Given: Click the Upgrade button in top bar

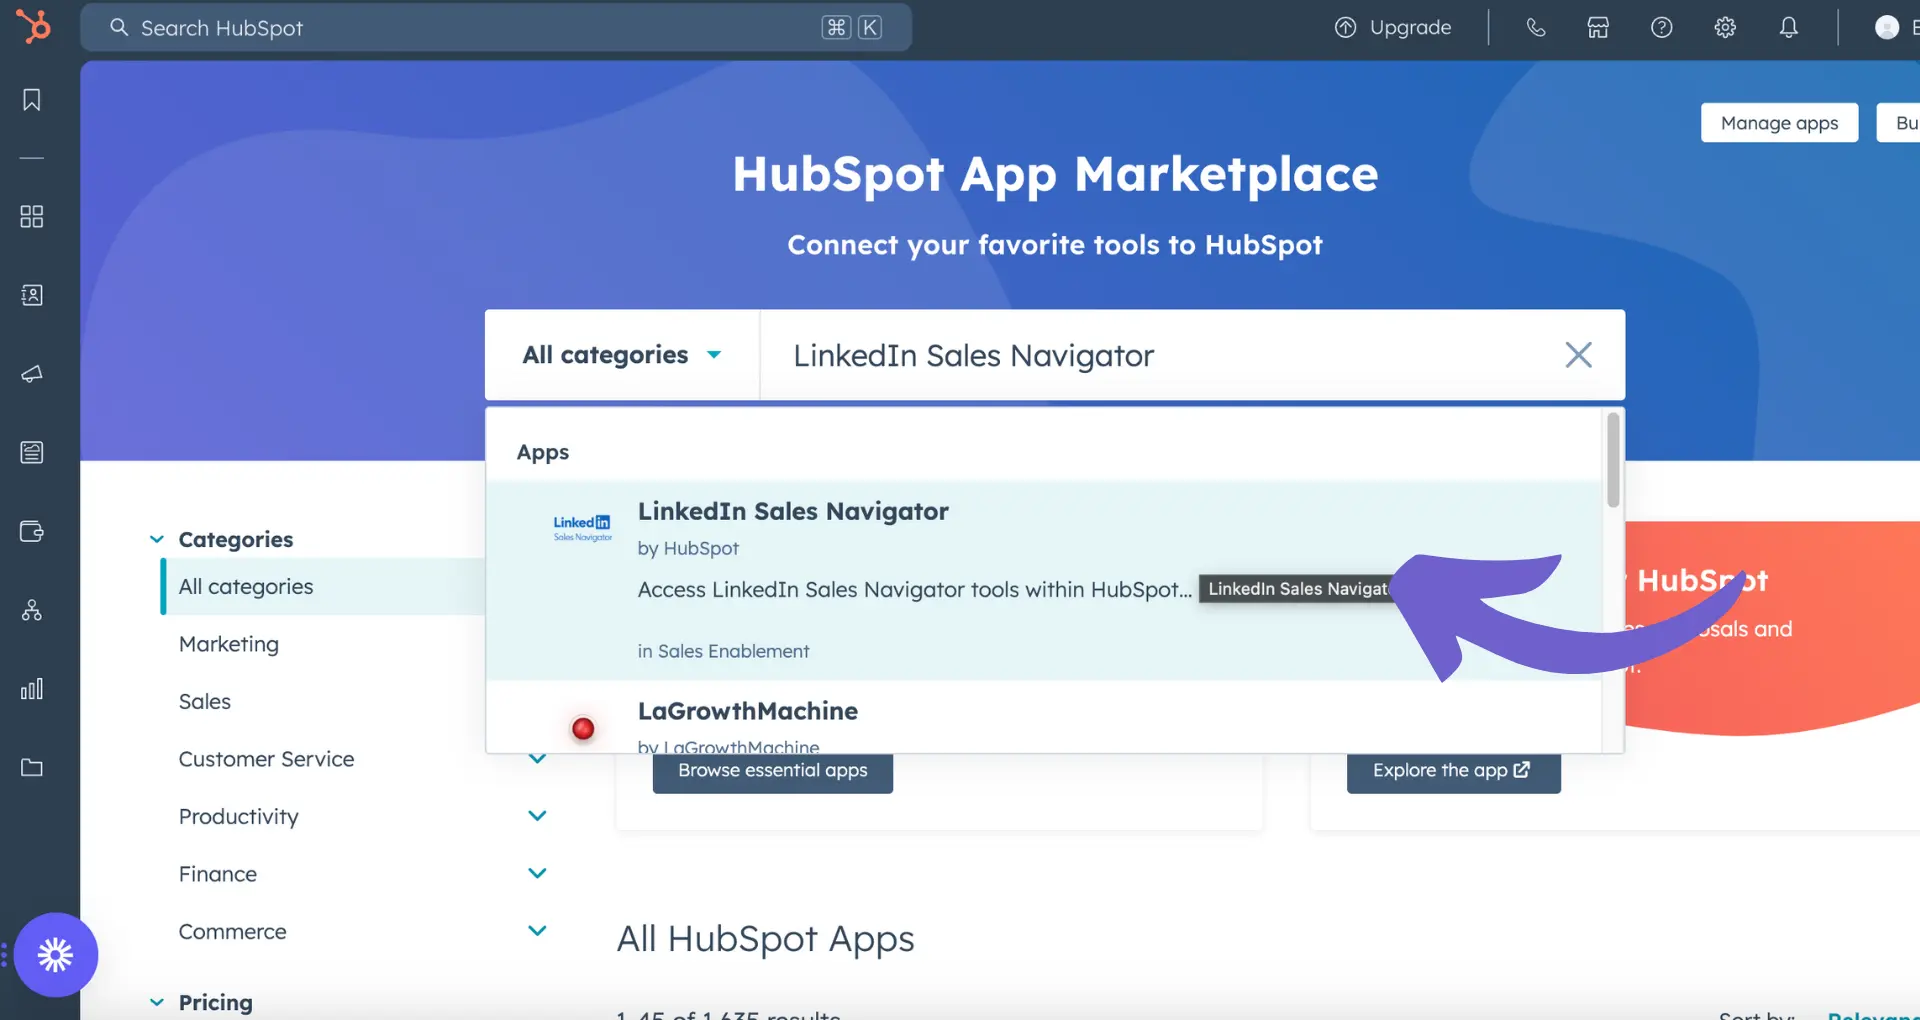Looking at the screenshot, I should 1393,28.
